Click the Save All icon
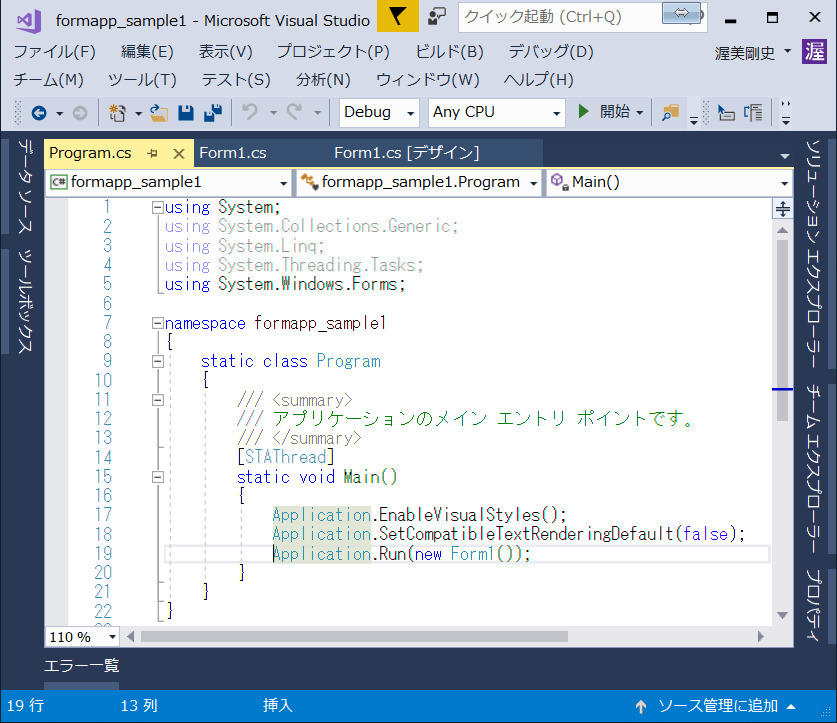This screenshot has width=837, height=723. 213,113
